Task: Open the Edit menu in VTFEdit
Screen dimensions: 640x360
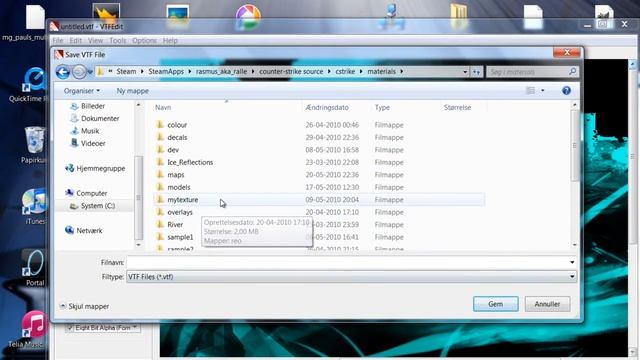Action: 76,40
